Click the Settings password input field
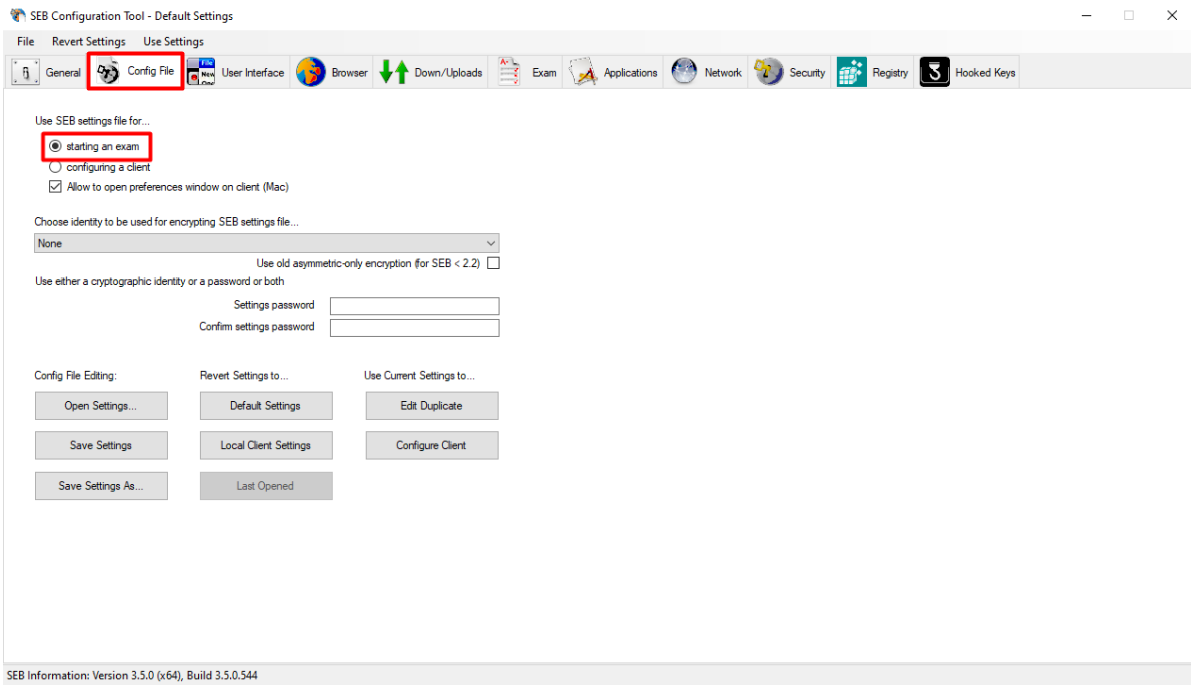The image size is (1191, 685). click(x=414, y=306)
